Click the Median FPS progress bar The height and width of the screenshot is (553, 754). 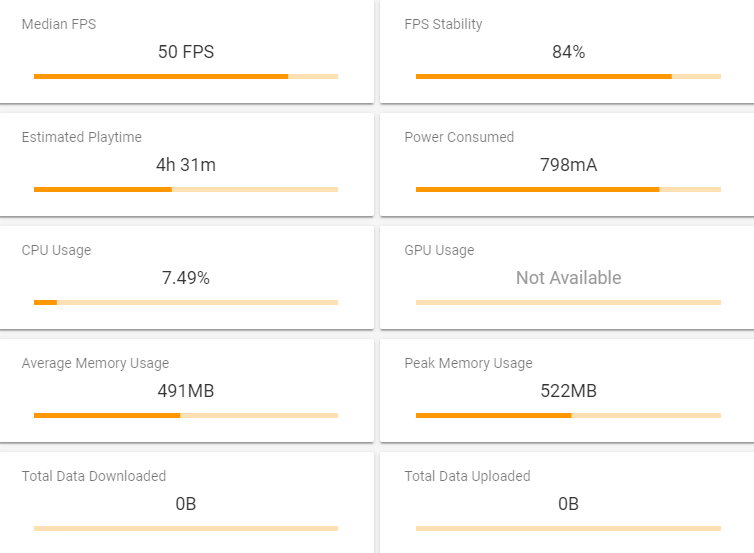tap(186, 76)
